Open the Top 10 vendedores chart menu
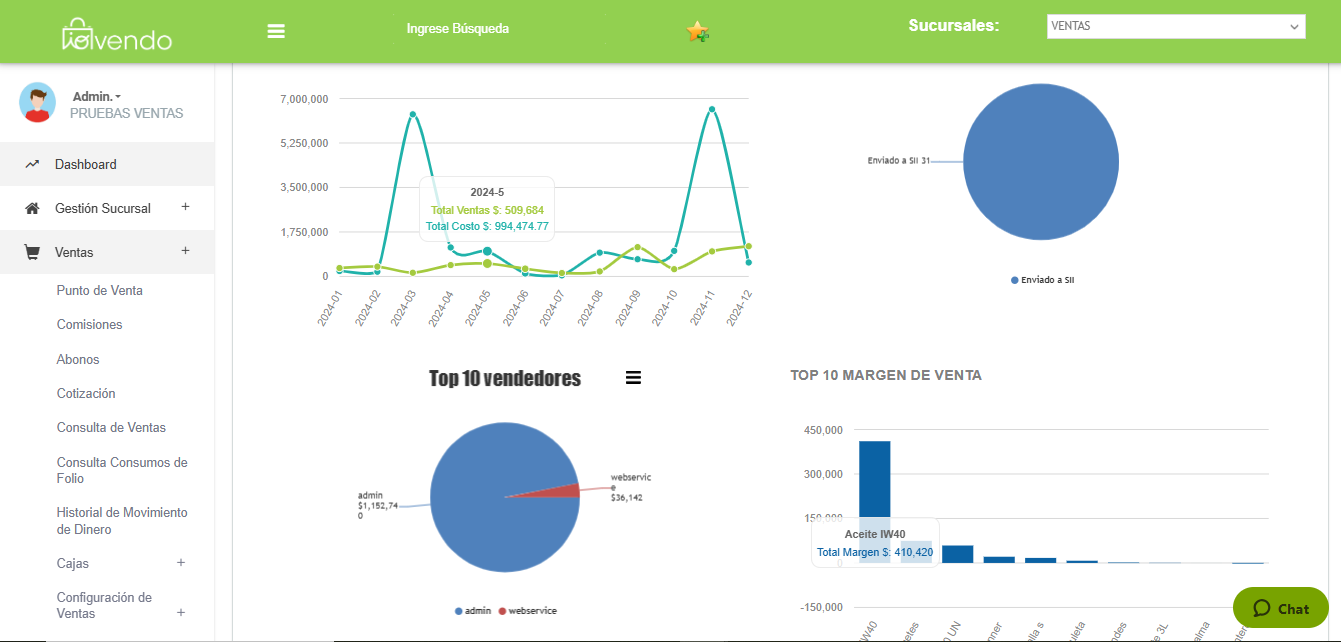1341x642 pixels. coord(633,377)
